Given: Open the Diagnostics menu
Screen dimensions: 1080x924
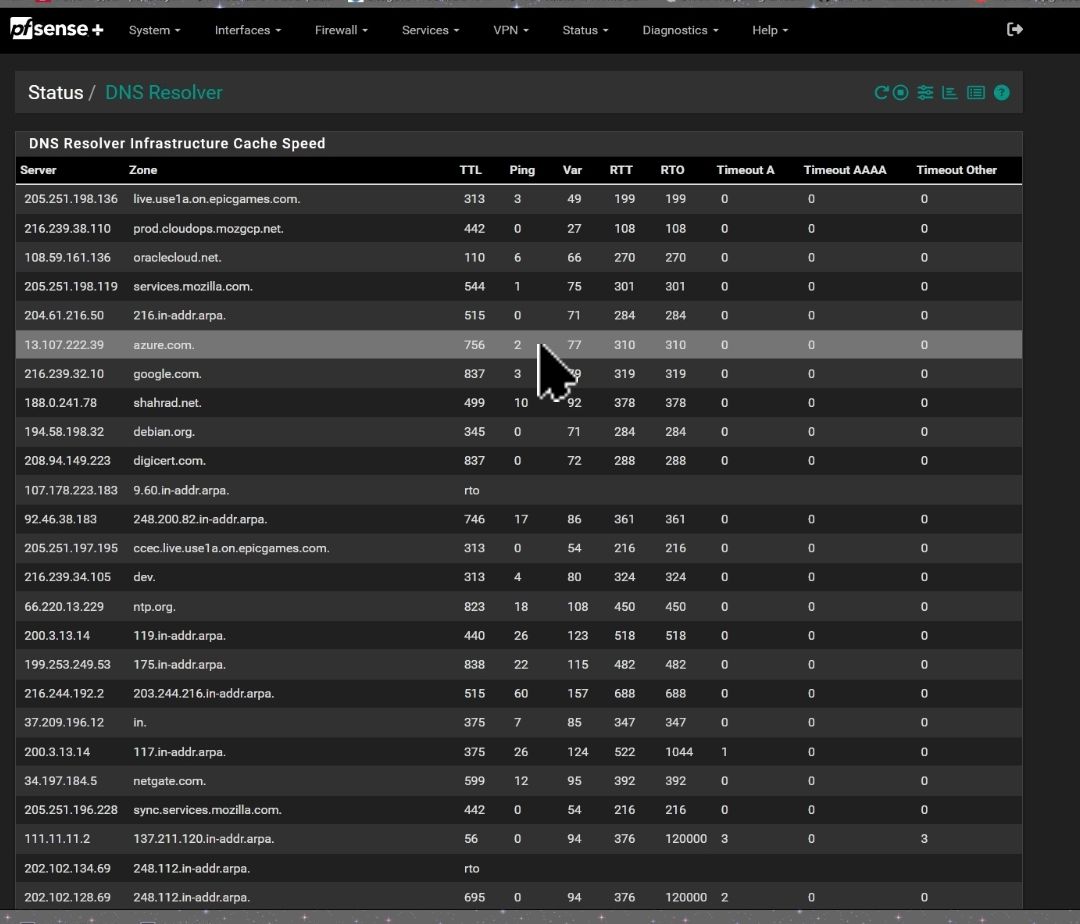Looking at the screenshot, I should click(681, 30).
